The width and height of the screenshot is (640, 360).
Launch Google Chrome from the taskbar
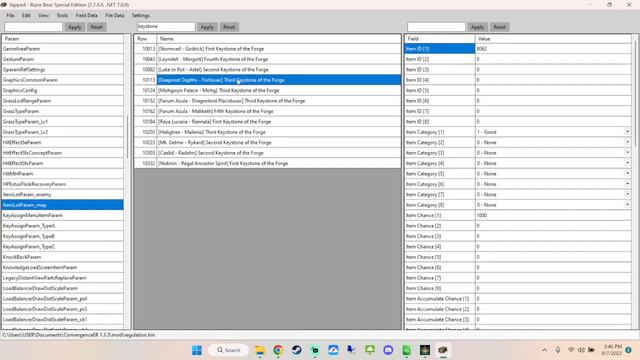coord(278,350)
